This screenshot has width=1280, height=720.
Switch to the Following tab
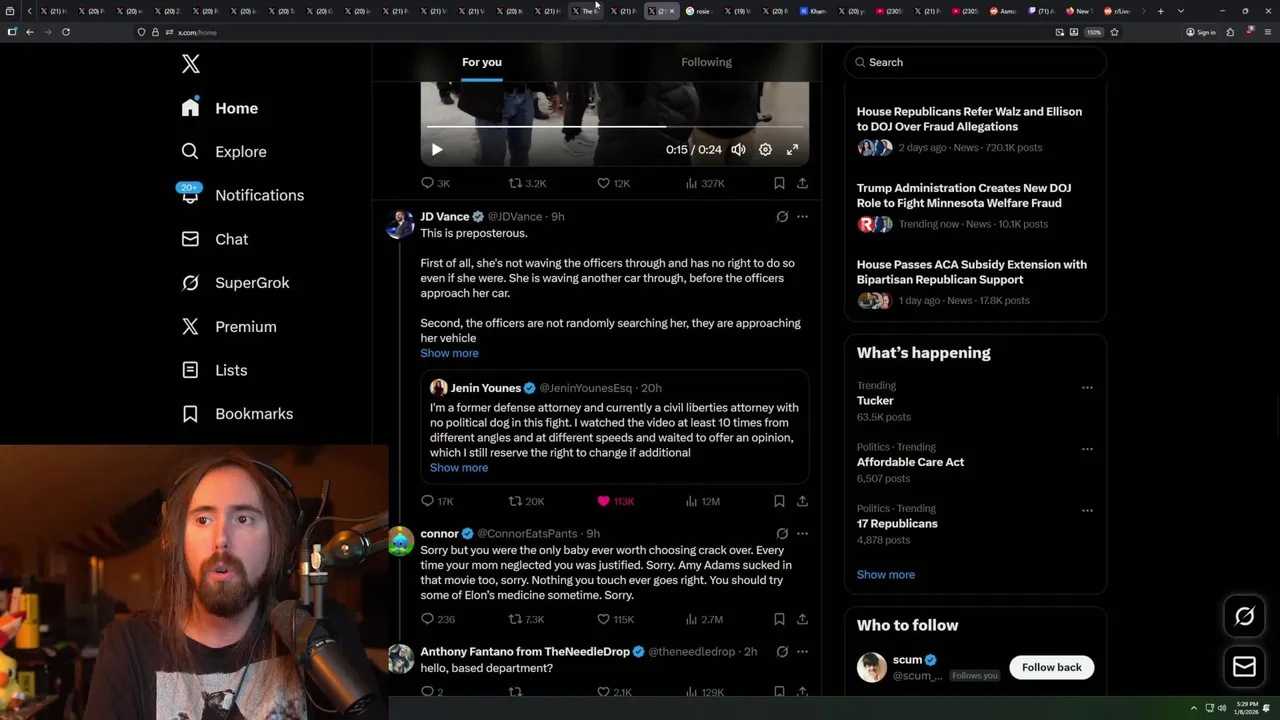(707, 62)
